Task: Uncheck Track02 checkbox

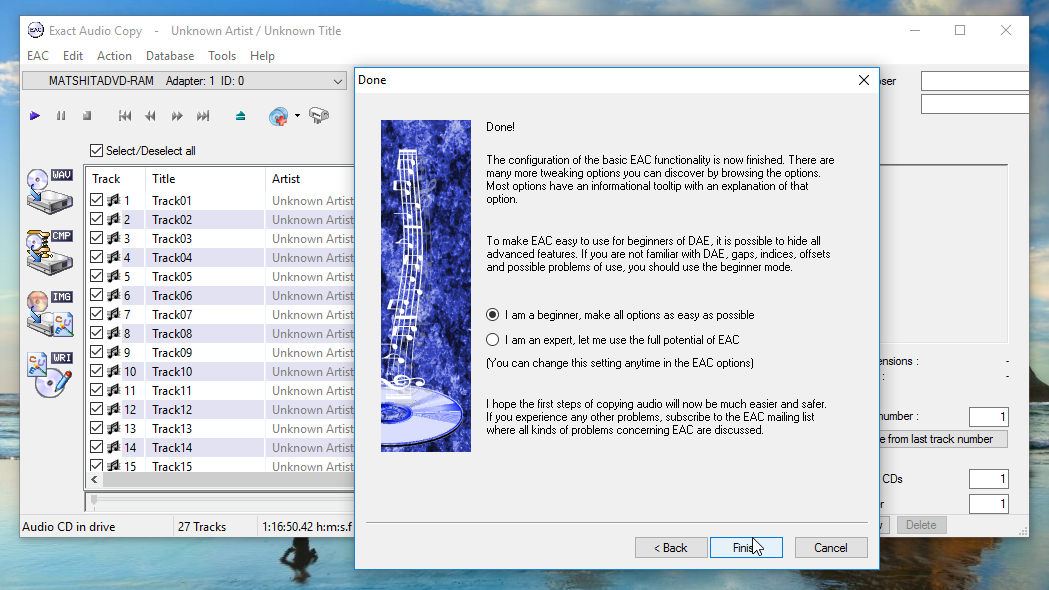Action: [96, 219]
